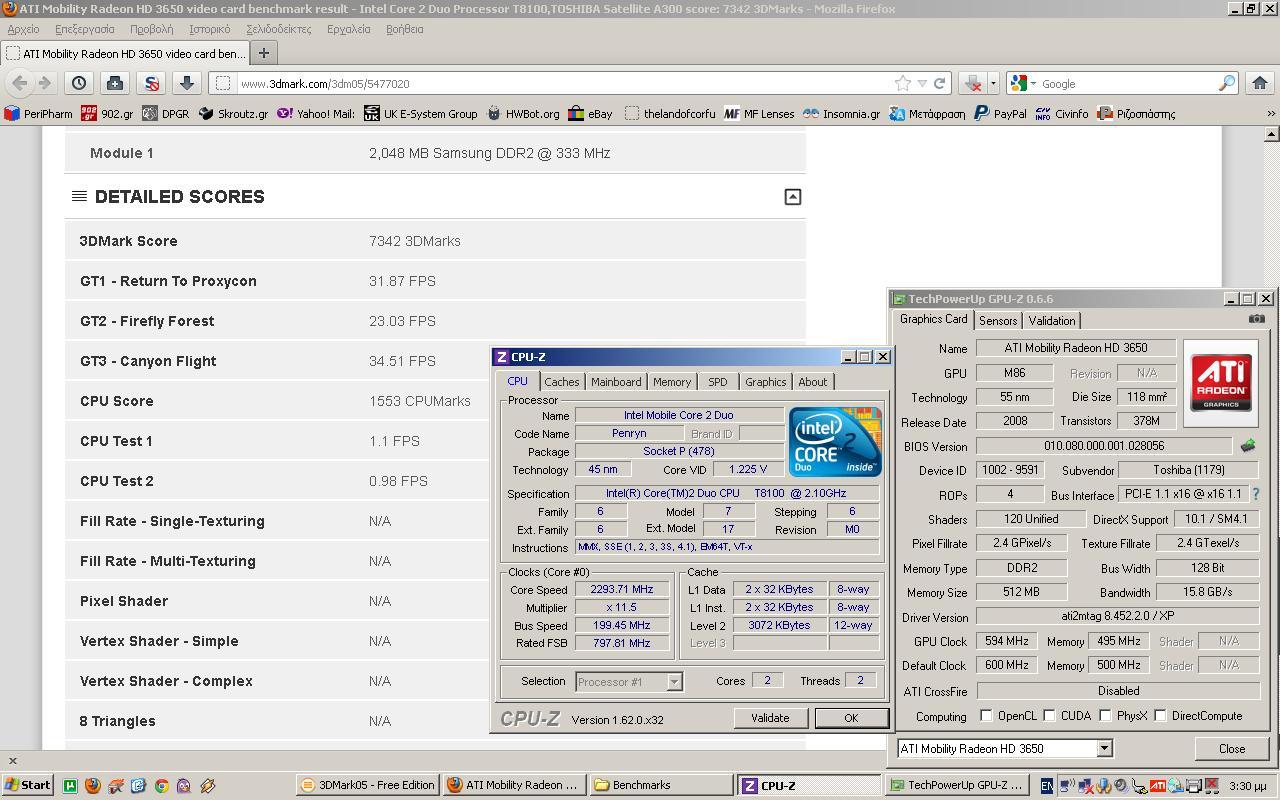Open the PeriPharm bookmark
Viewport: 1280px width, 800px height.
click(x=38, y=114)
